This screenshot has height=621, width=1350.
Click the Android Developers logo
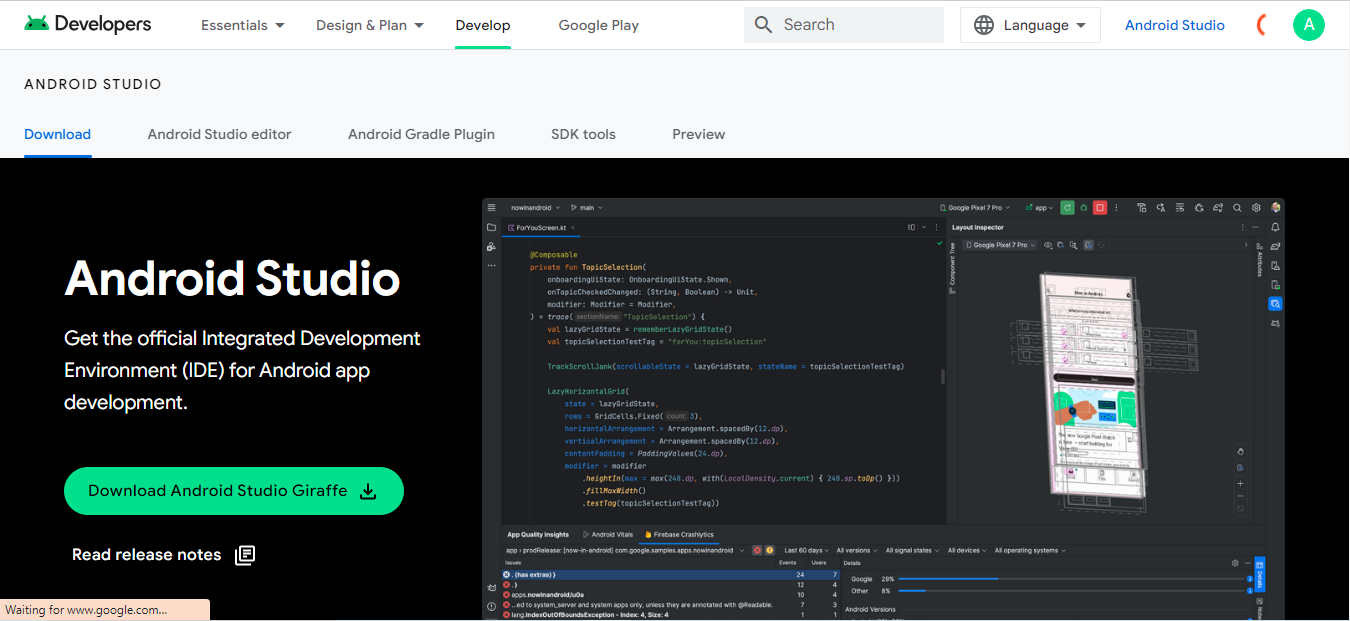point(88,24)
